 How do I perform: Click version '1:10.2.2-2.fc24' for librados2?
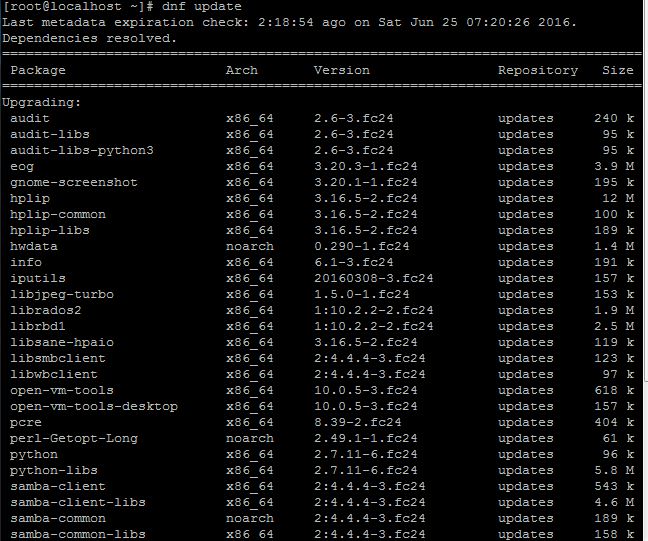click(x=374, y=310)
